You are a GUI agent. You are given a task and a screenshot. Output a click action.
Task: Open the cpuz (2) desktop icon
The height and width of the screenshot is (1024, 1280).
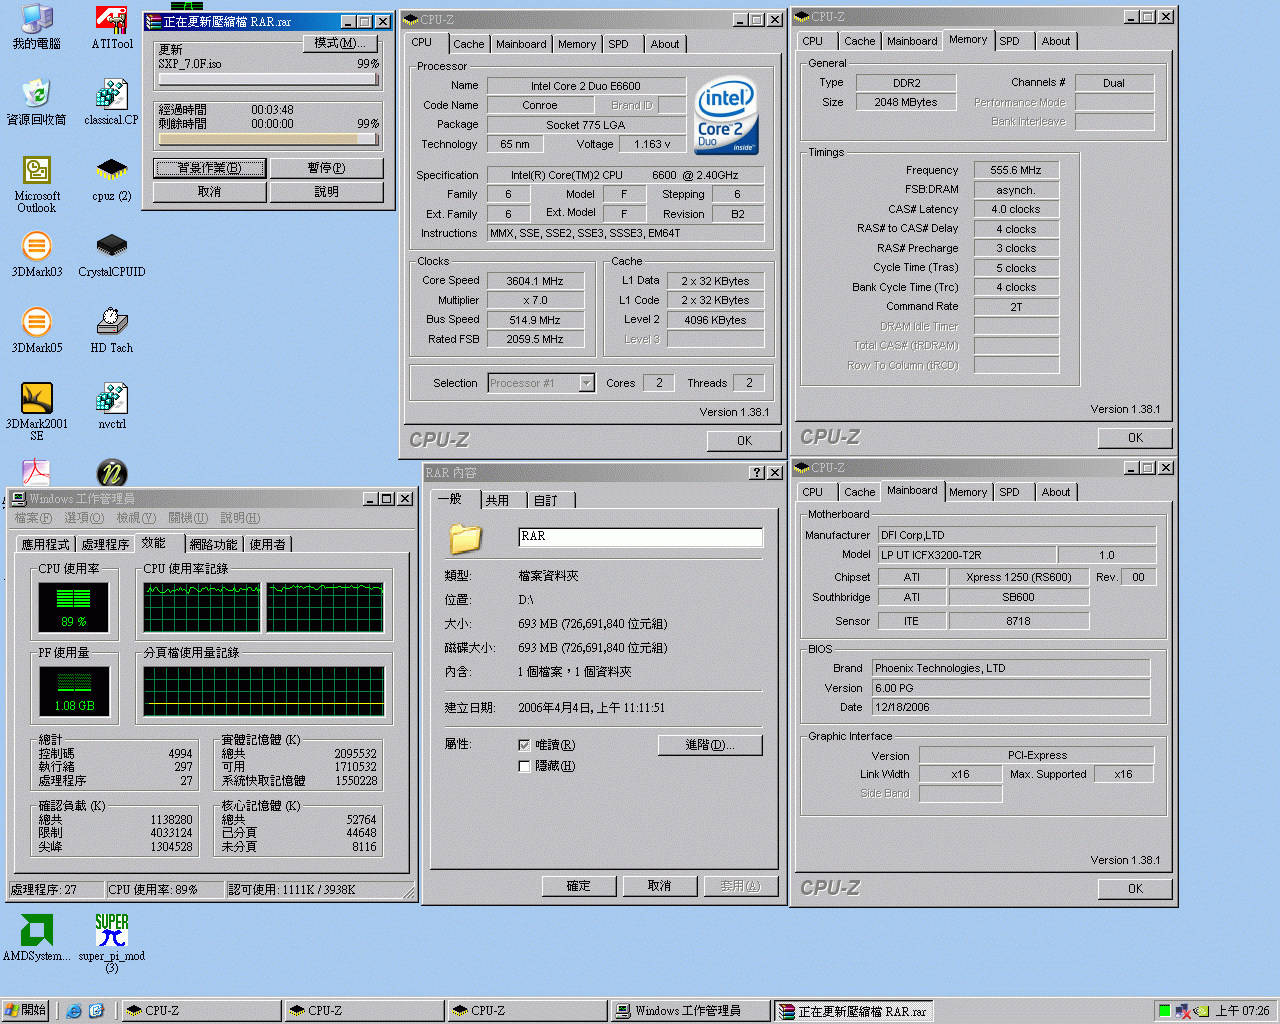tap(111, 178)
